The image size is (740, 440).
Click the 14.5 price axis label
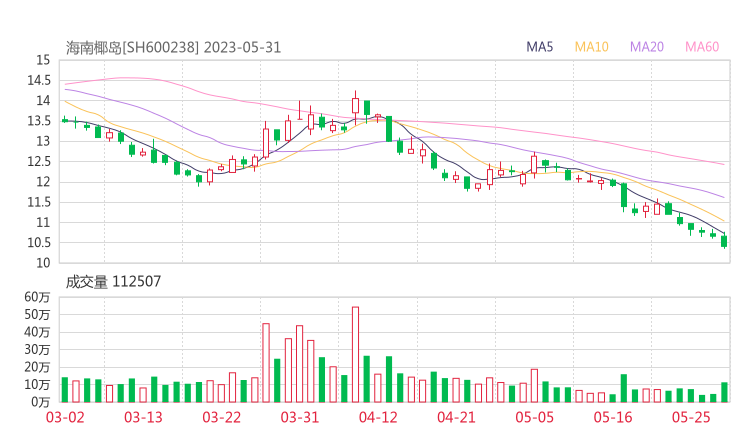click(39, 80)
